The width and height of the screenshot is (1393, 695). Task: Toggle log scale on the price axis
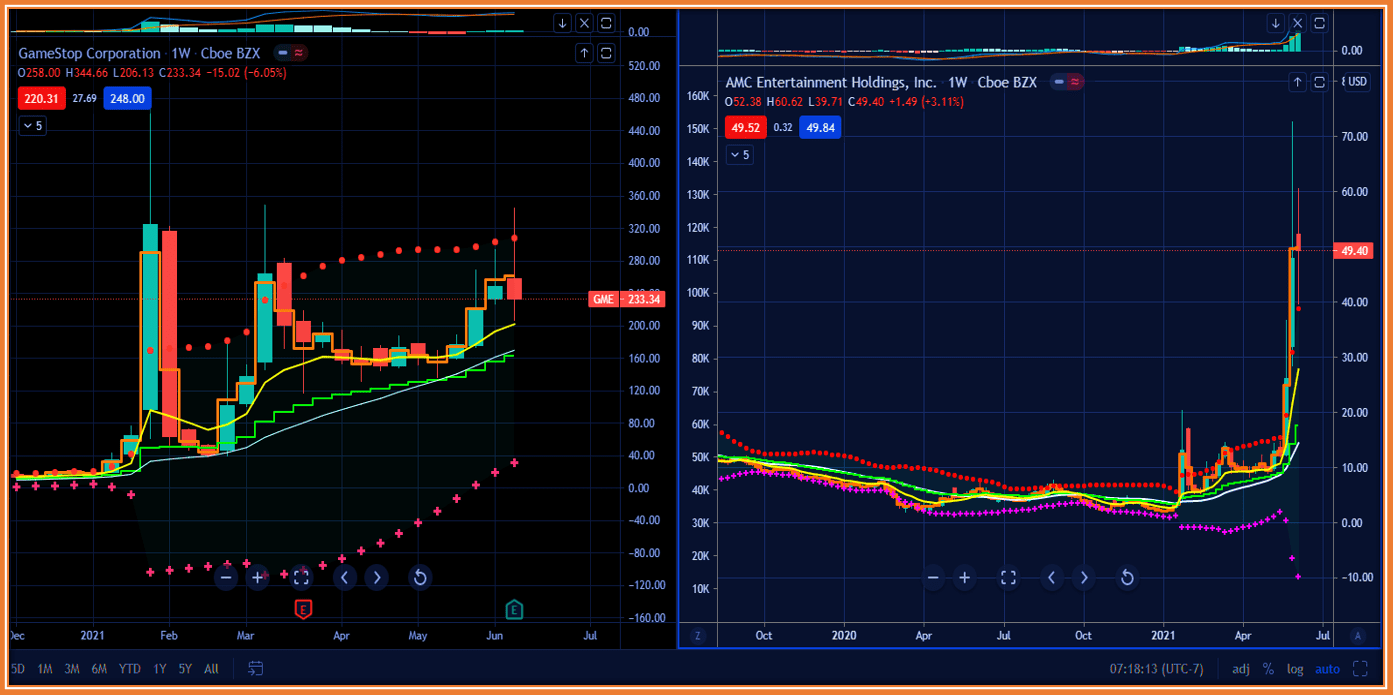[x=1295, y=669]
